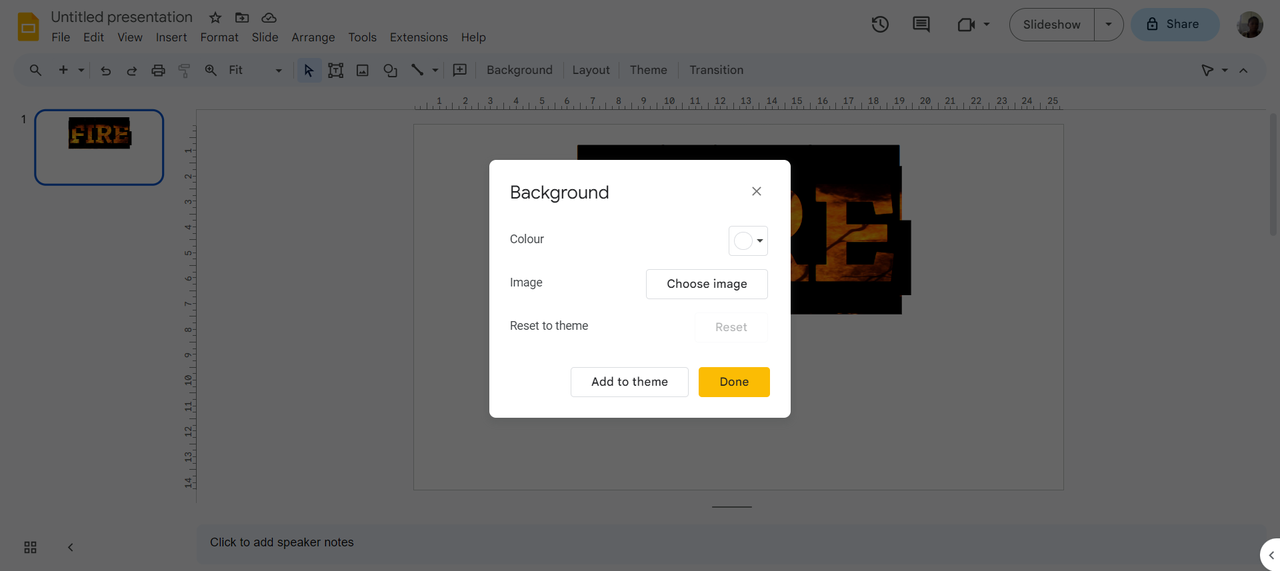Star the Untitled presentation

tap(215, 18)
